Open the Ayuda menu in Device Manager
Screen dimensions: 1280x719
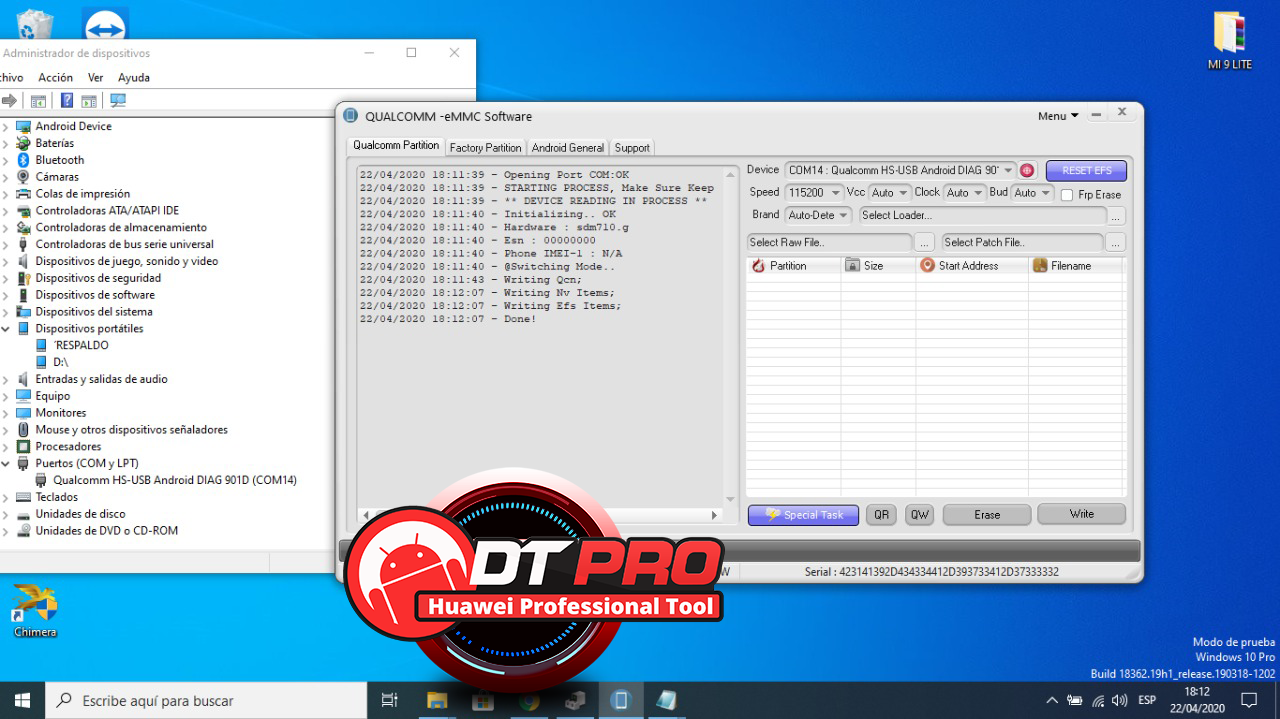coord(134,77)
